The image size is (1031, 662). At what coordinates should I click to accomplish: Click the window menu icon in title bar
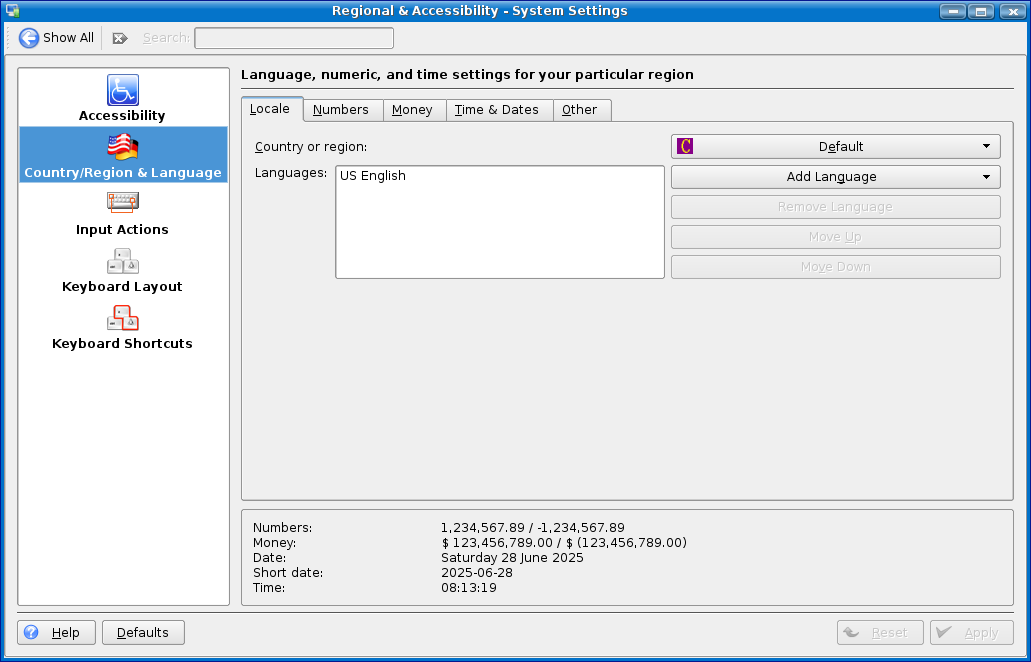13,11
